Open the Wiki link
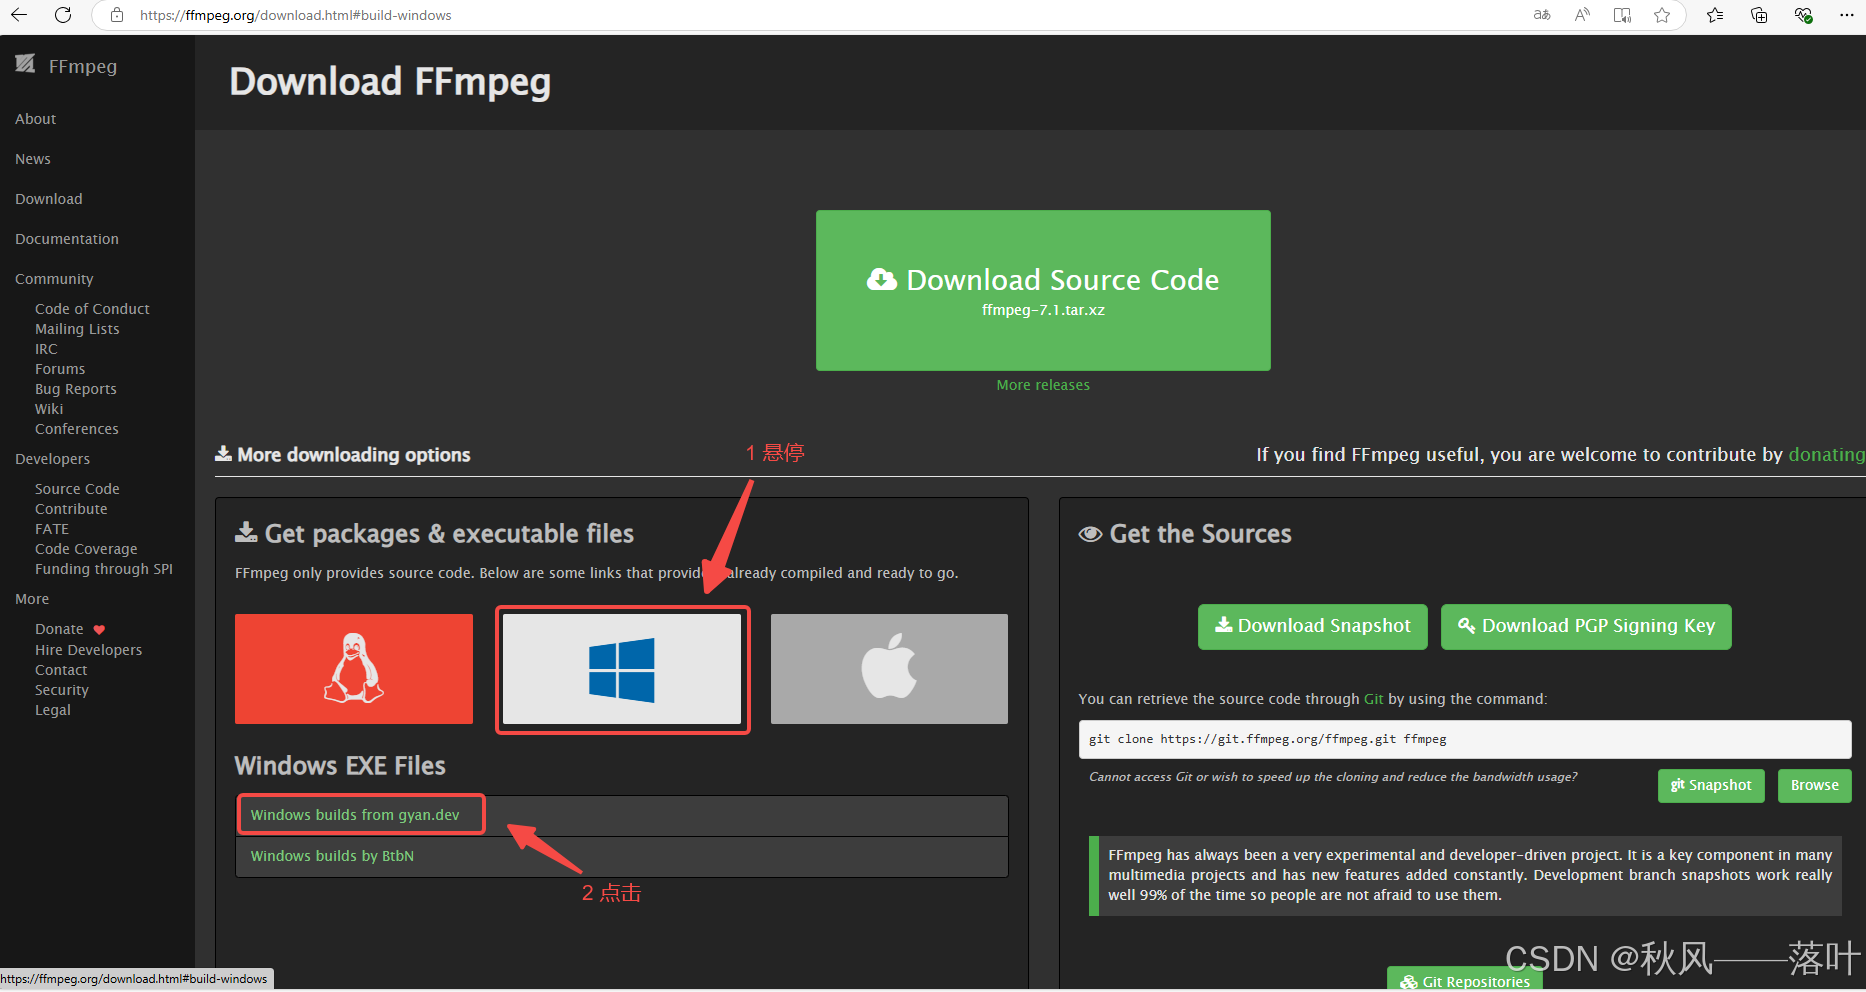Viewport: 1866px width, 992px height. tap(49, 409)
